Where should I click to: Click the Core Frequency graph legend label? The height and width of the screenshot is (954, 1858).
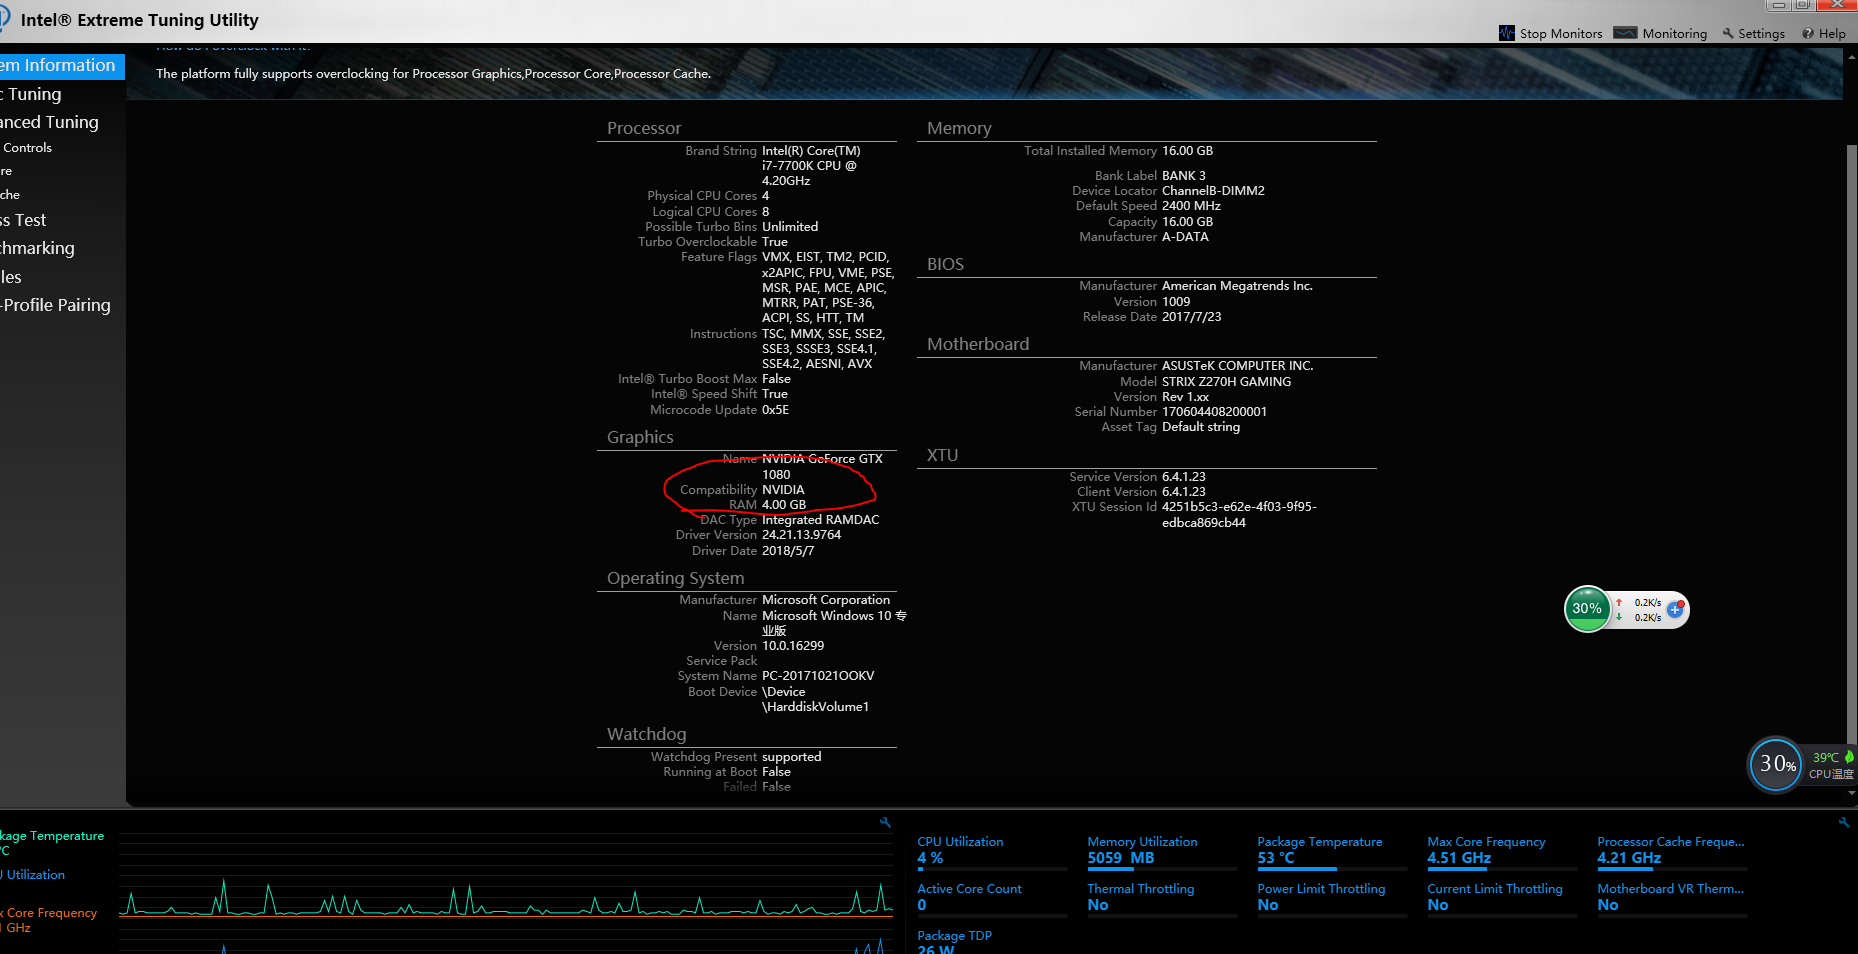tap(49, 913)
